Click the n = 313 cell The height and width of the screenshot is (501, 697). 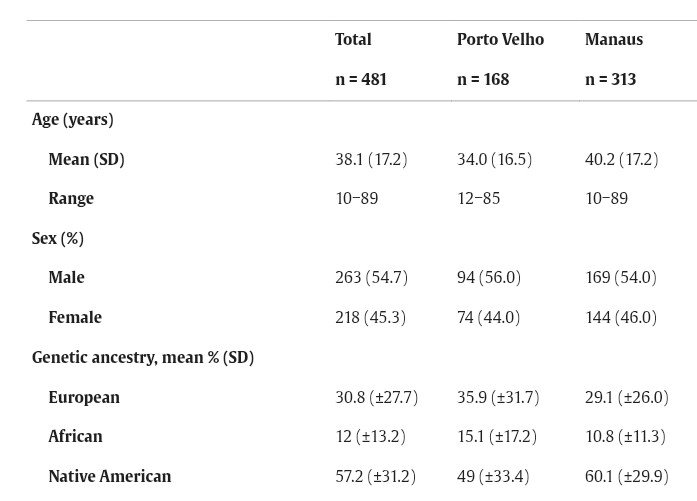[x=610, y=80]
